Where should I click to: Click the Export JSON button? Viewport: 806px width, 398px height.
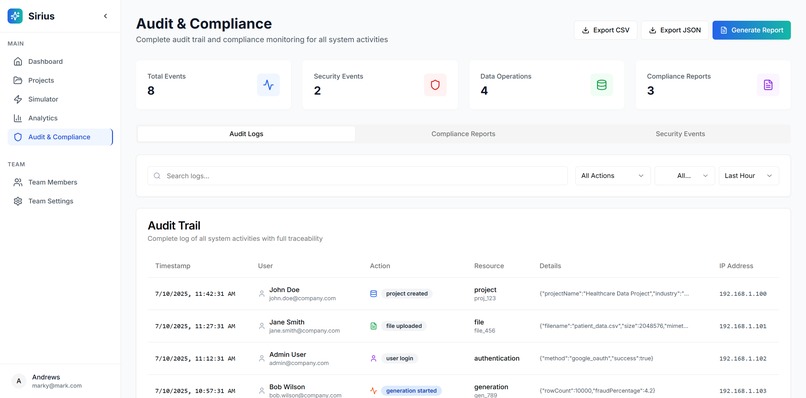(675, 30)
